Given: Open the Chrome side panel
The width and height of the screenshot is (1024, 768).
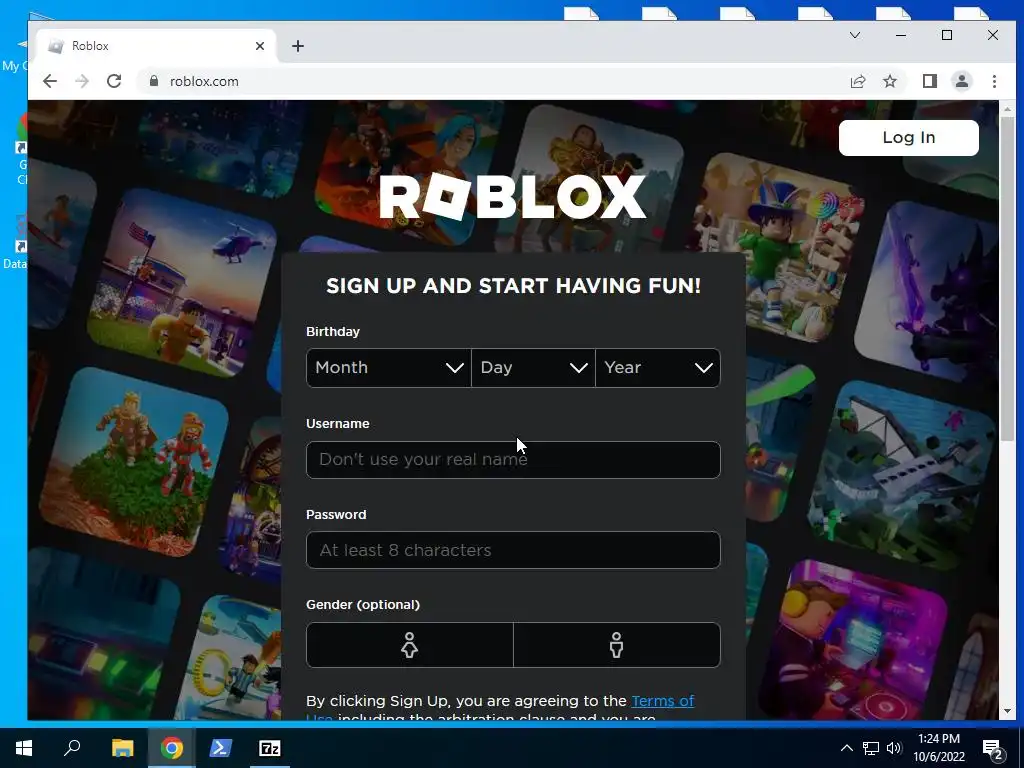Looking at the screenshot, I should click(930, 81).
